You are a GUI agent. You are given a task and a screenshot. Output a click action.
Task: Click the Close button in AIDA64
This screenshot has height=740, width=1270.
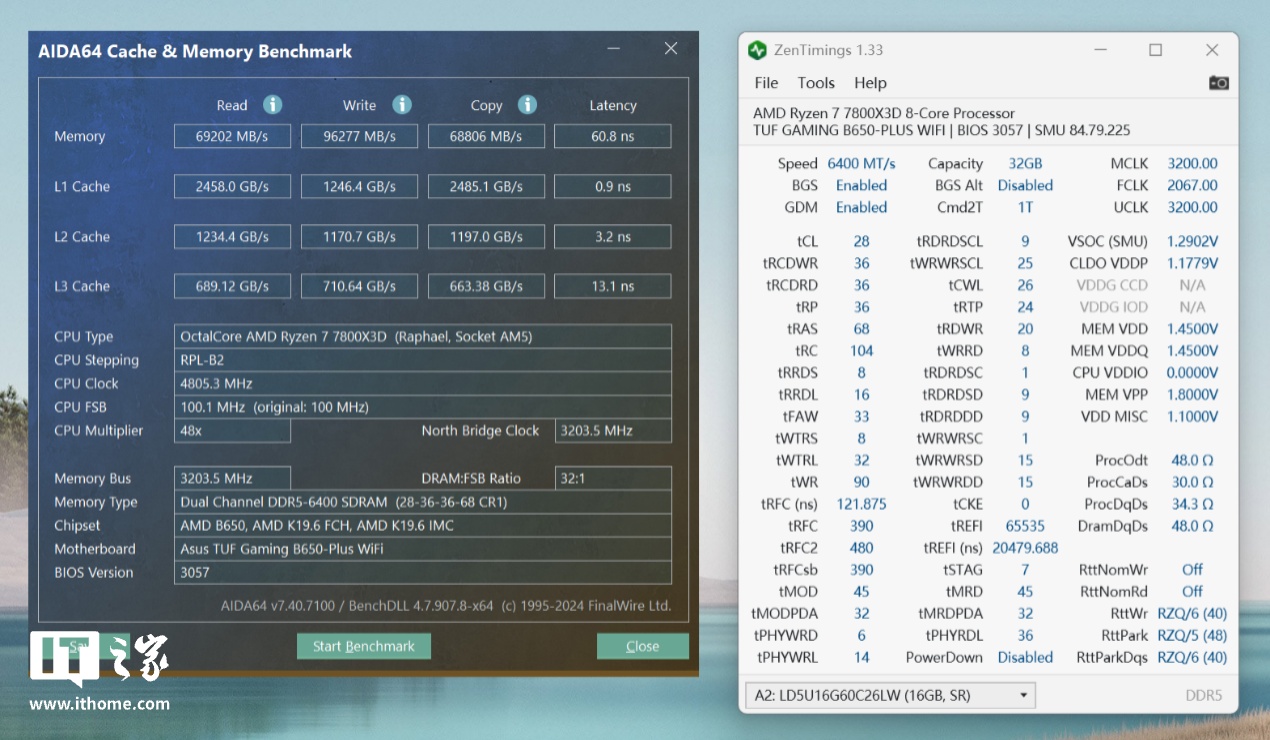[642, 646]
